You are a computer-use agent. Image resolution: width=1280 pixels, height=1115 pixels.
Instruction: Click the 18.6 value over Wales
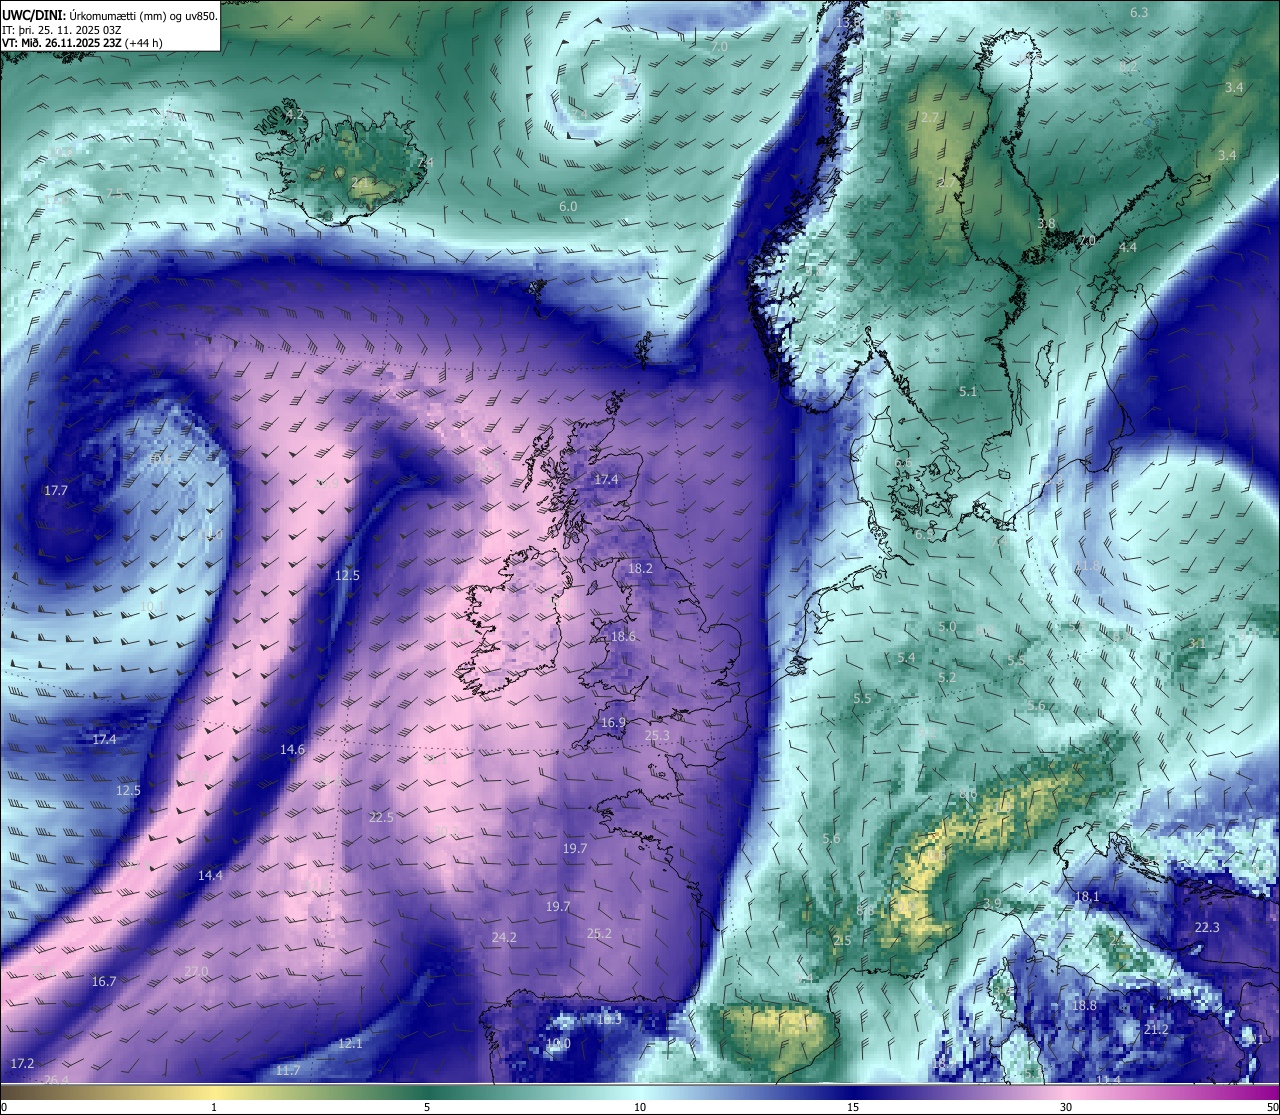[x=623, y=636]
